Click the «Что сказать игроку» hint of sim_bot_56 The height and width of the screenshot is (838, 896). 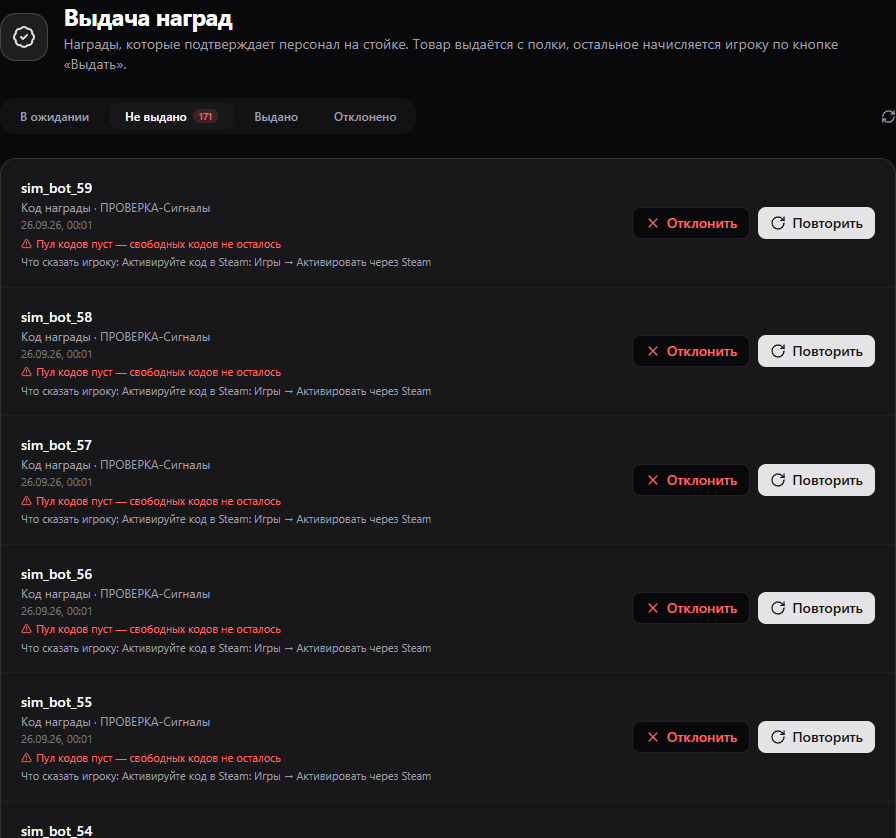[x=226, y=649]
